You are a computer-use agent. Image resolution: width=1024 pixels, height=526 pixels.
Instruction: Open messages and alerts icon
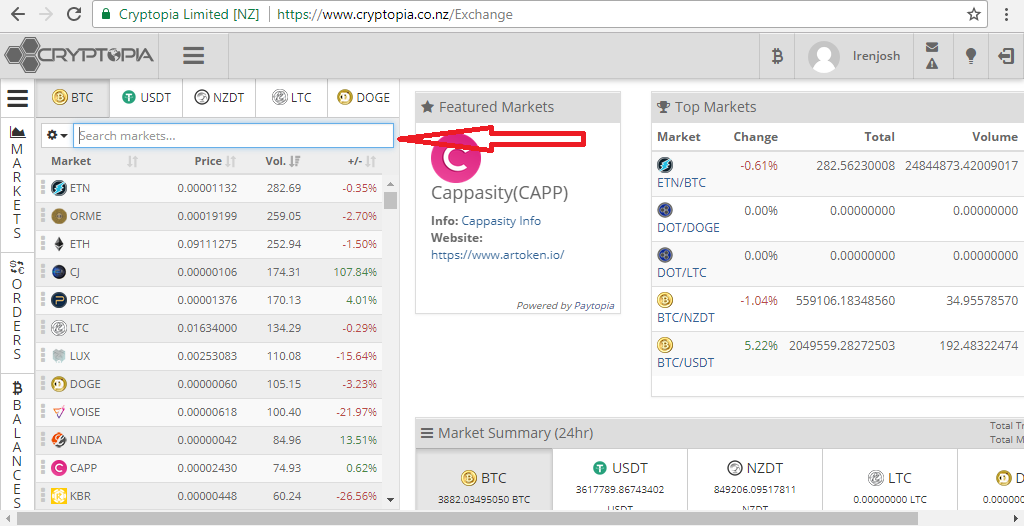click(932, 56)
